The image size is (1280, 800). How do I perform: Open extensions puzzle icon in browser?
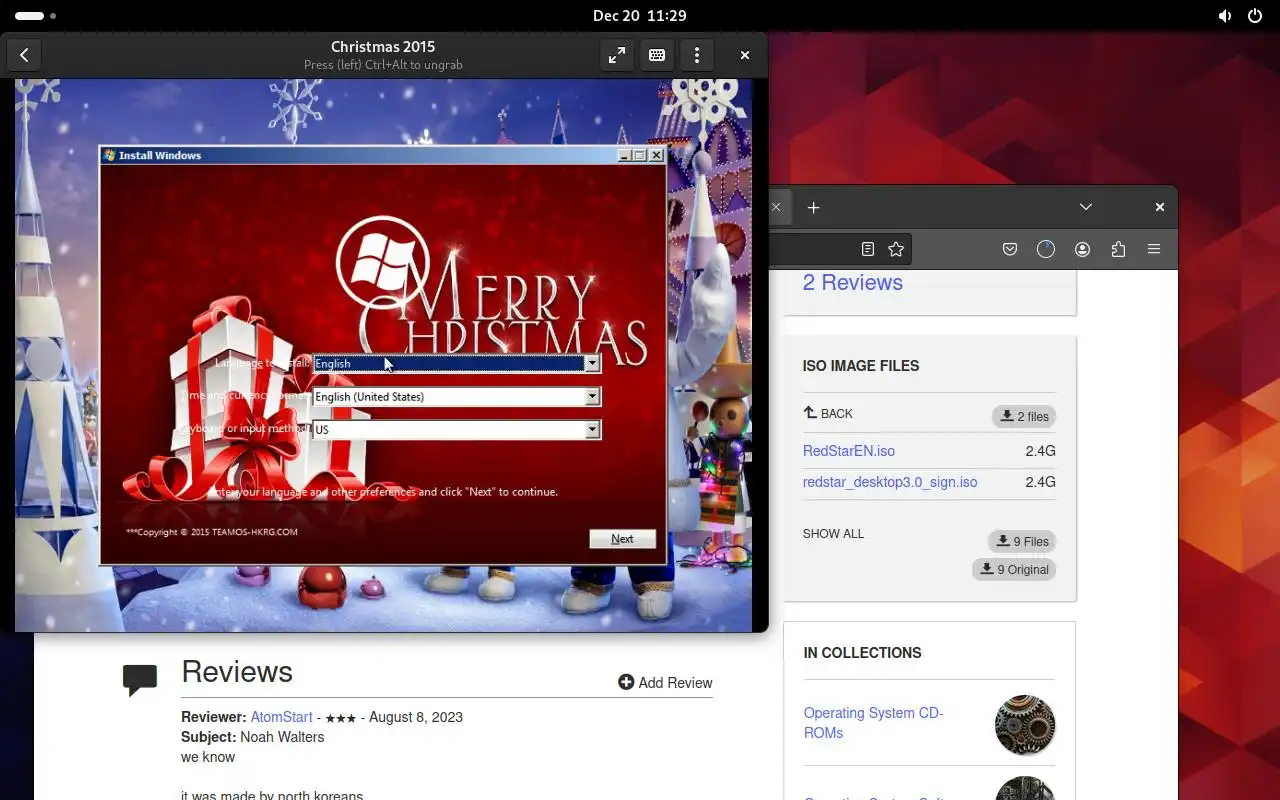pyautogui.click(x=1118, y=249)
